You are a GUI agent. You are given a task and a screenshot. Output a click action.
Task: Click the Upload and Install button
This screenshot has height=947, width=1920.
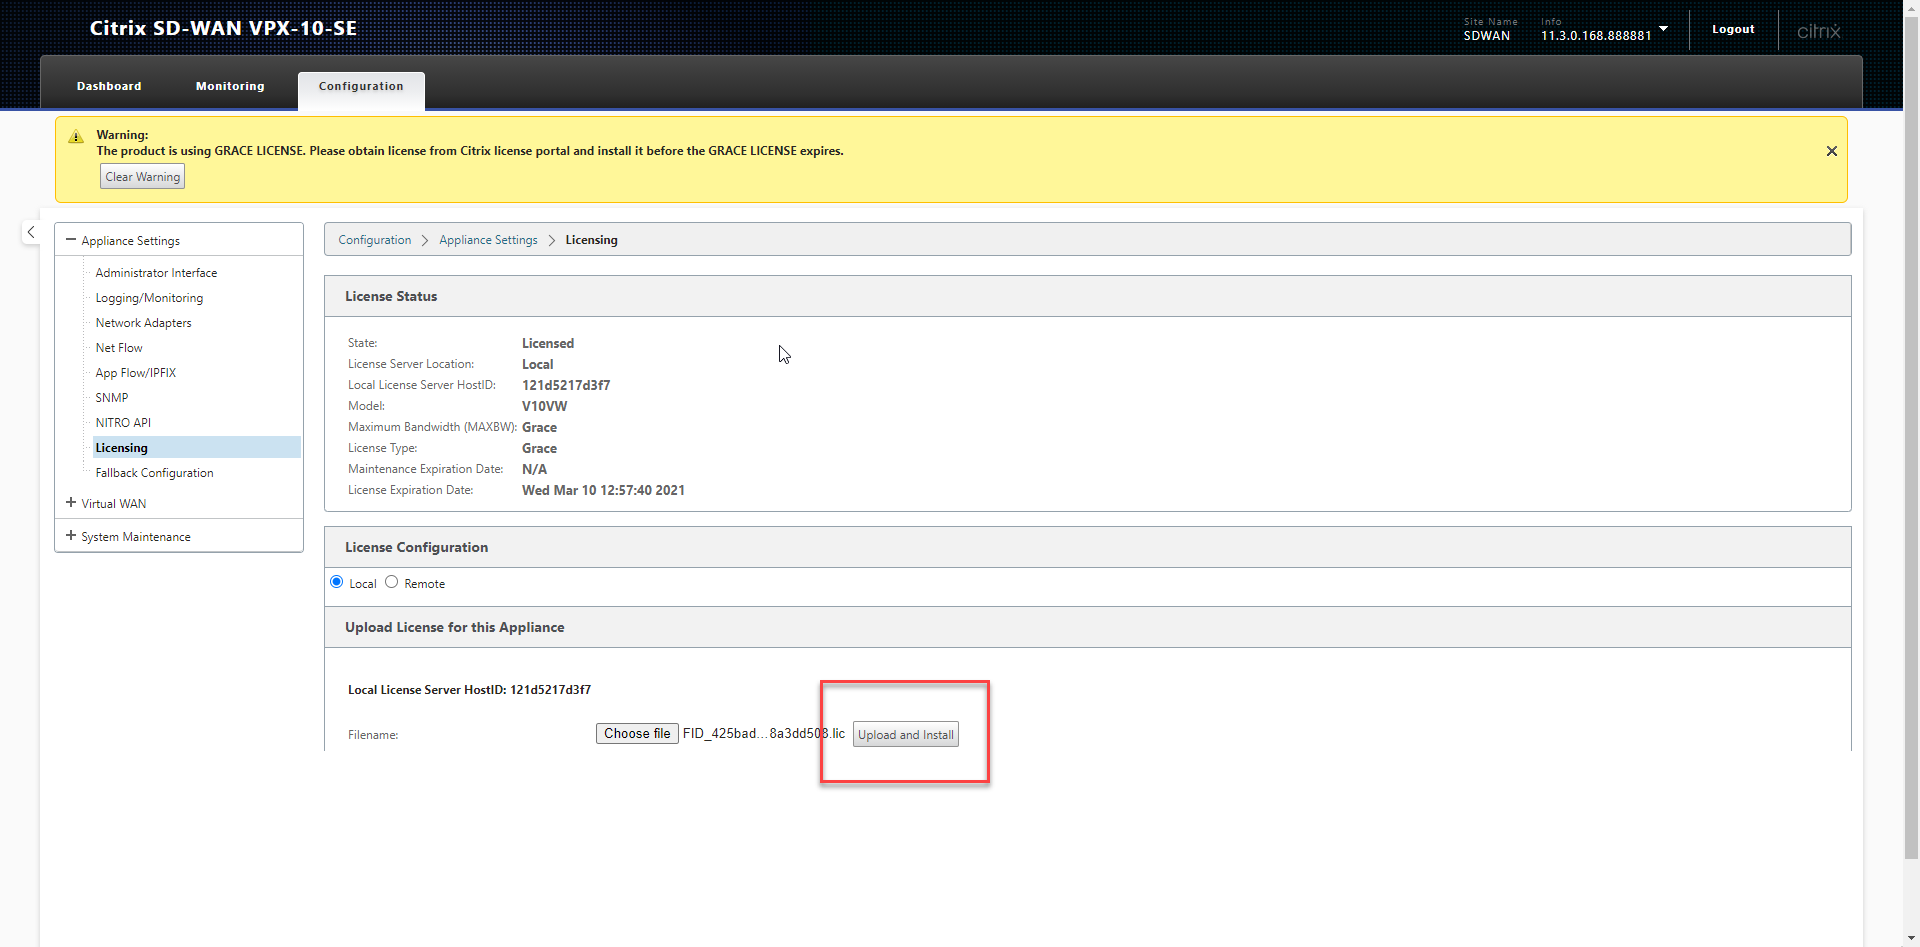(905, 735)
